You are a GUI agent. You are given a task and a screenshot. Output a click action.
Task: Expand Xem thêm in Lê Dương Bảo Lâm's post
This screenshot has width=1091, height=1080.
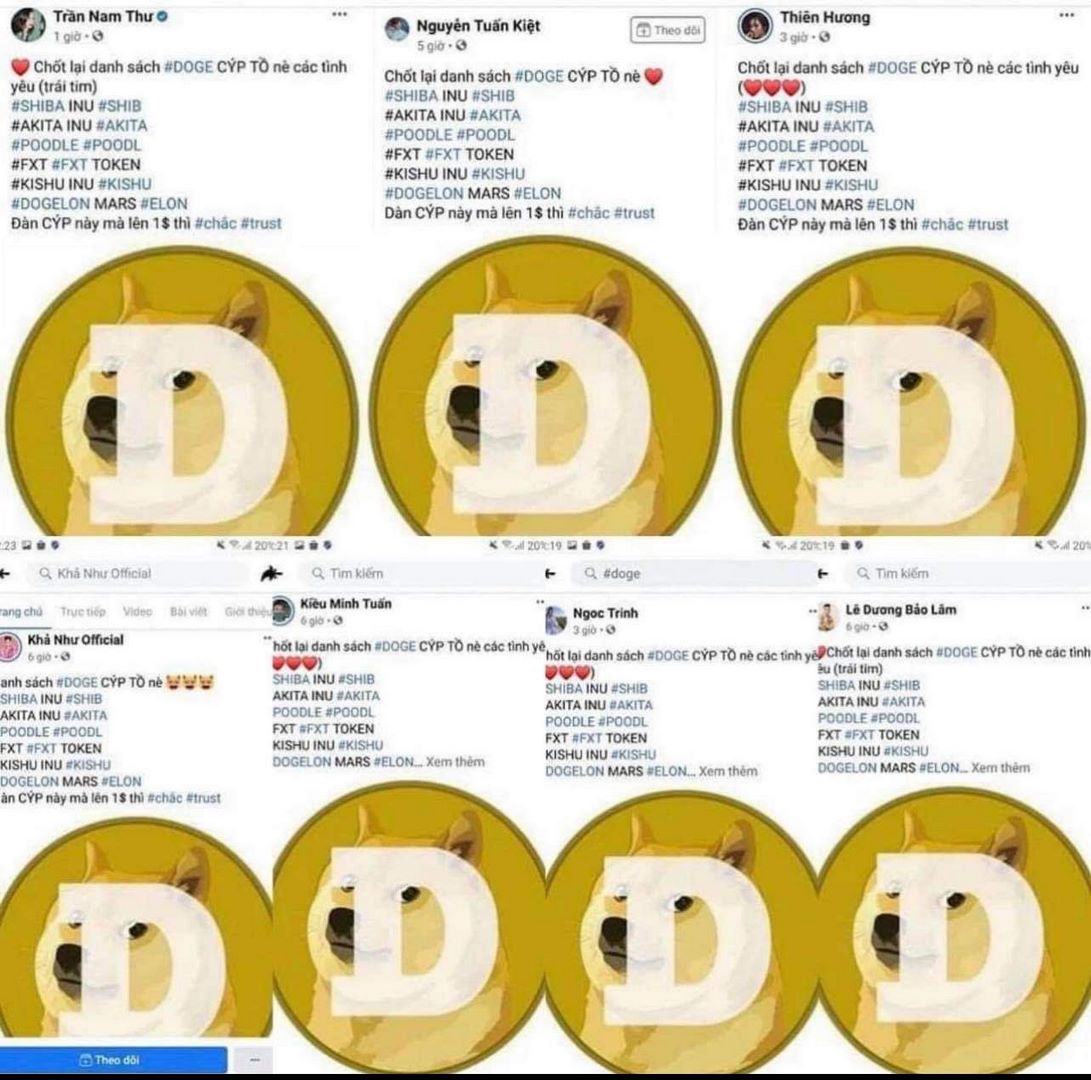[x=1001, y=768]
